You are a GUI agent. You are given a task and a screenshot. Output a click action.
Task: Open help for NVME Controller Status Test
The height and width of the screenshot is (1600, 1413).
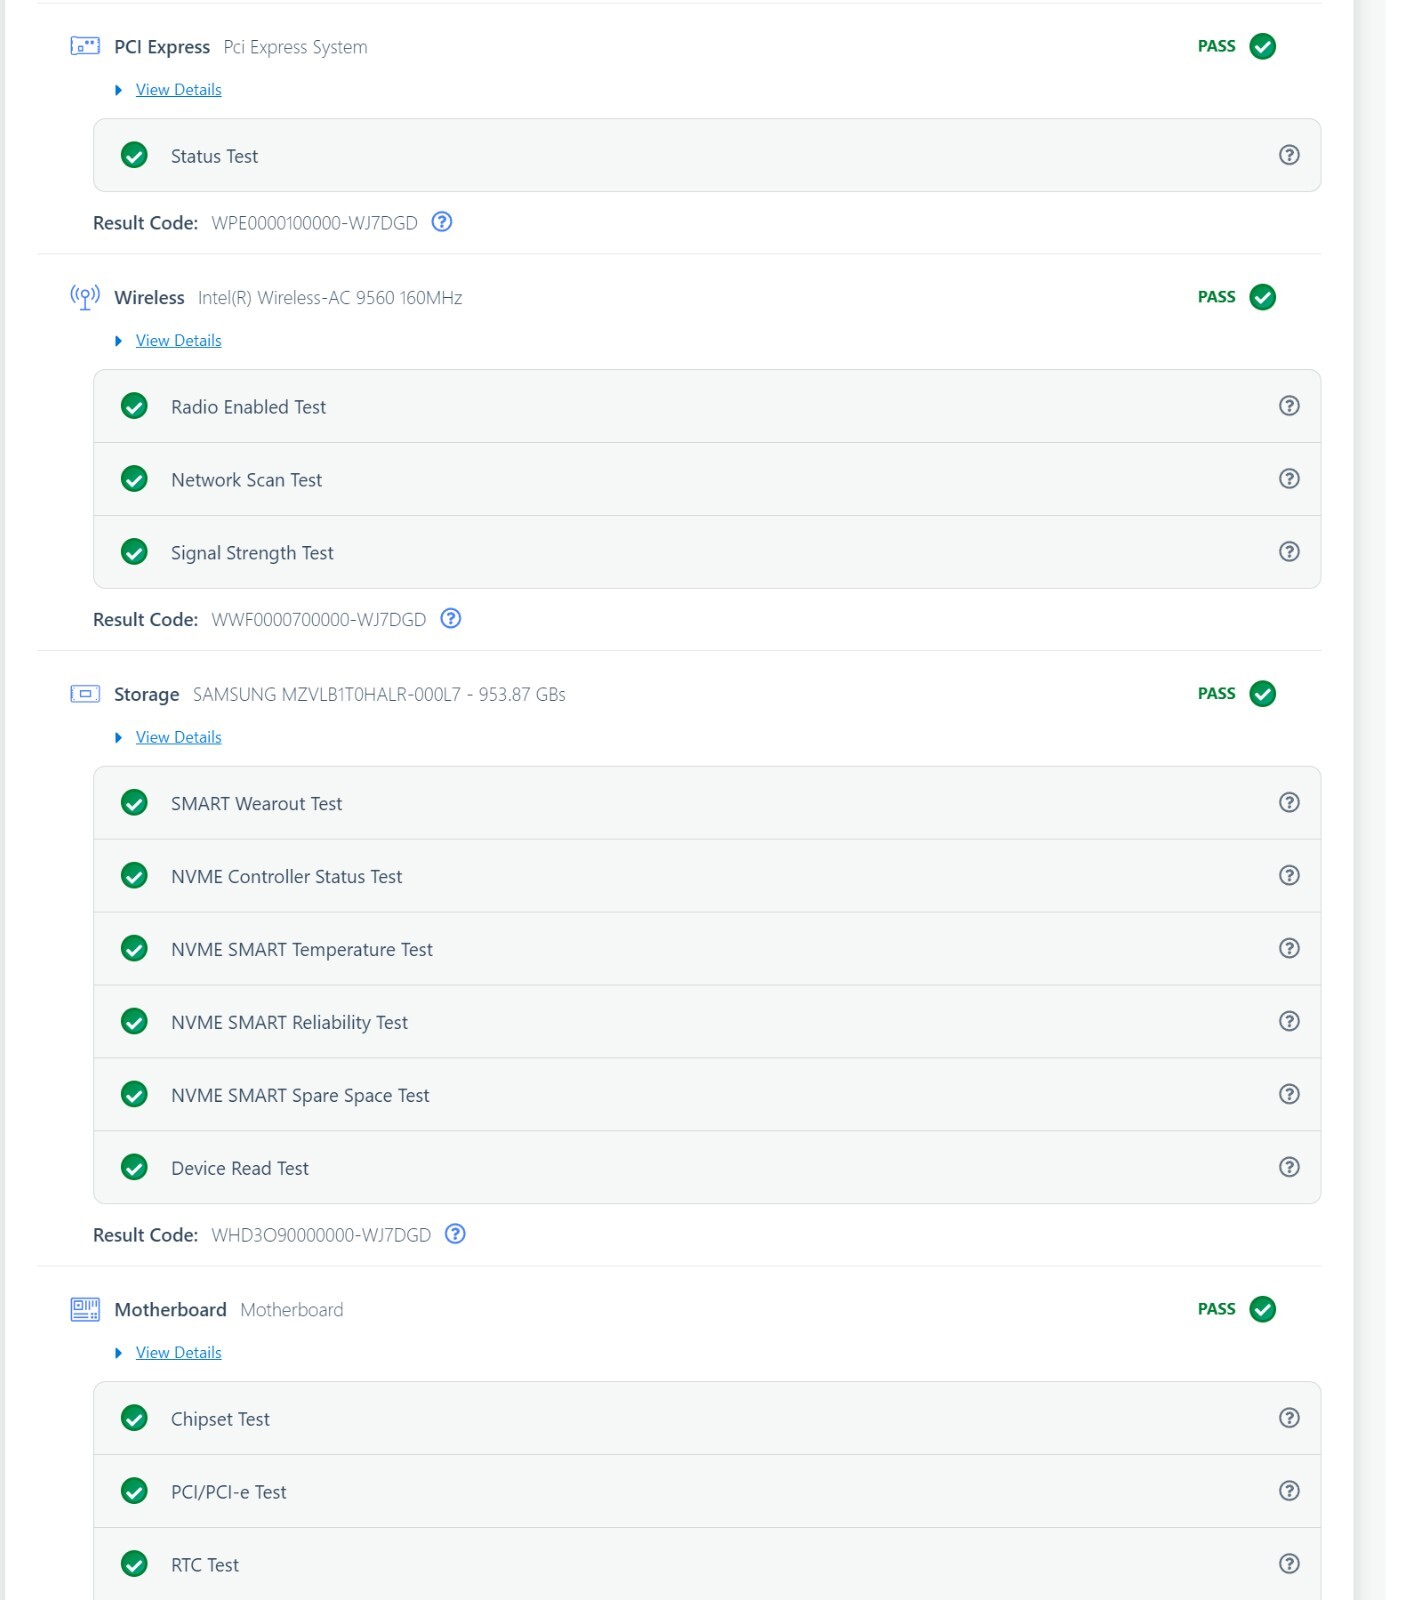pyautogui.click(x=1289, y=876)
